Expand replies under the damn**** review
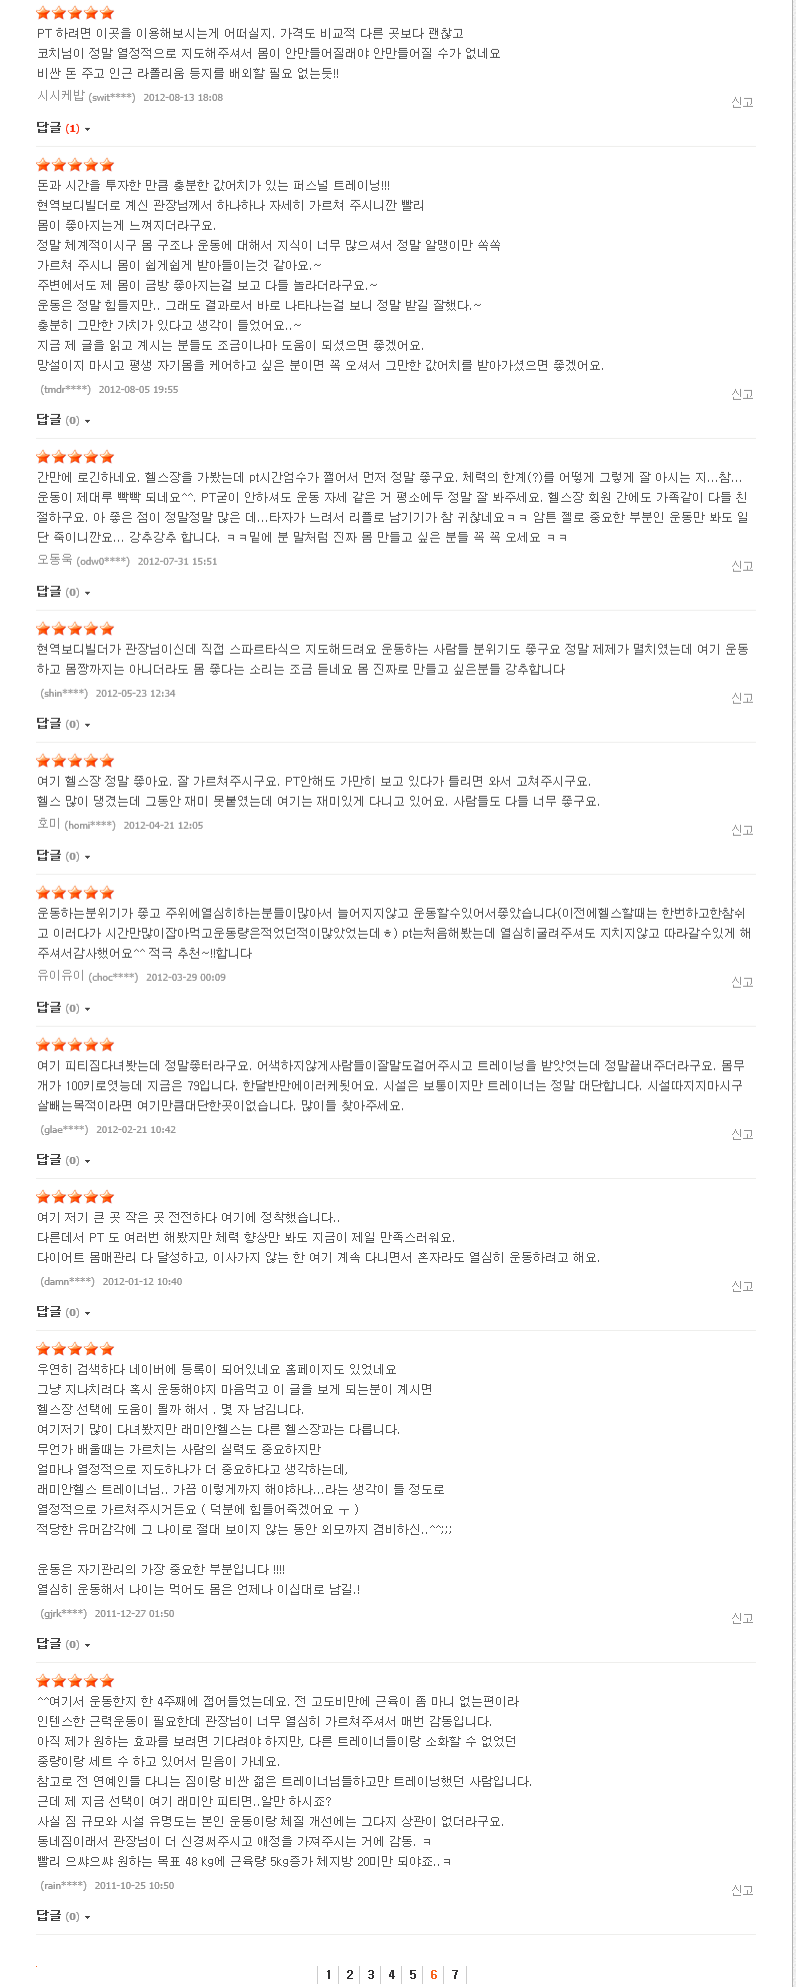 [63, 1312]
